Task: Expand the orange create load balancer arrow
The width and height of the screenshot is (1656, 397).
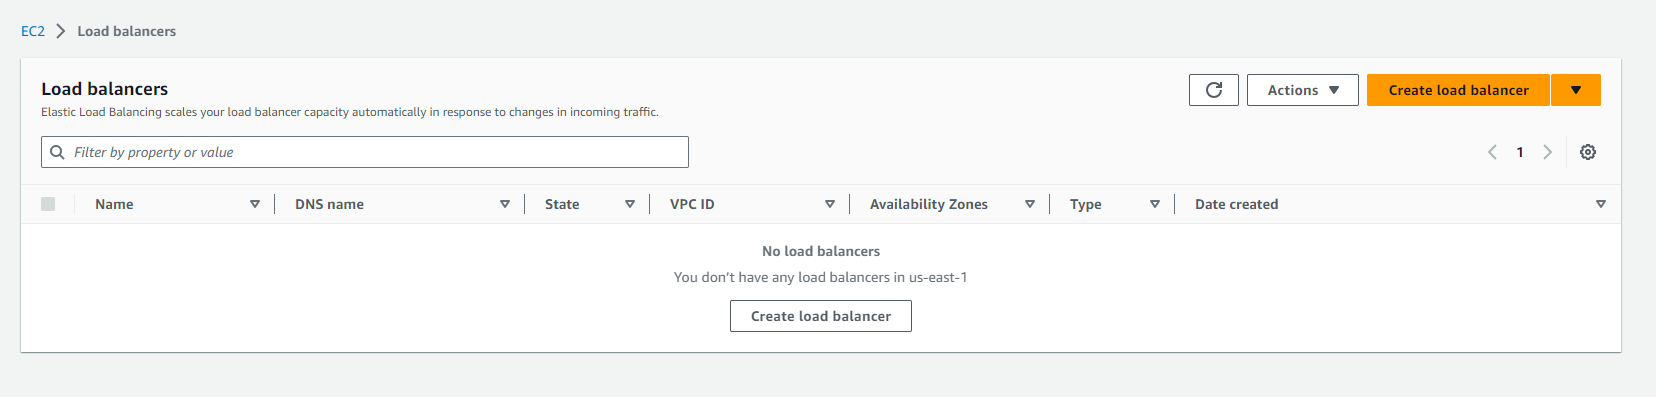Action: tap(1576, 90)
